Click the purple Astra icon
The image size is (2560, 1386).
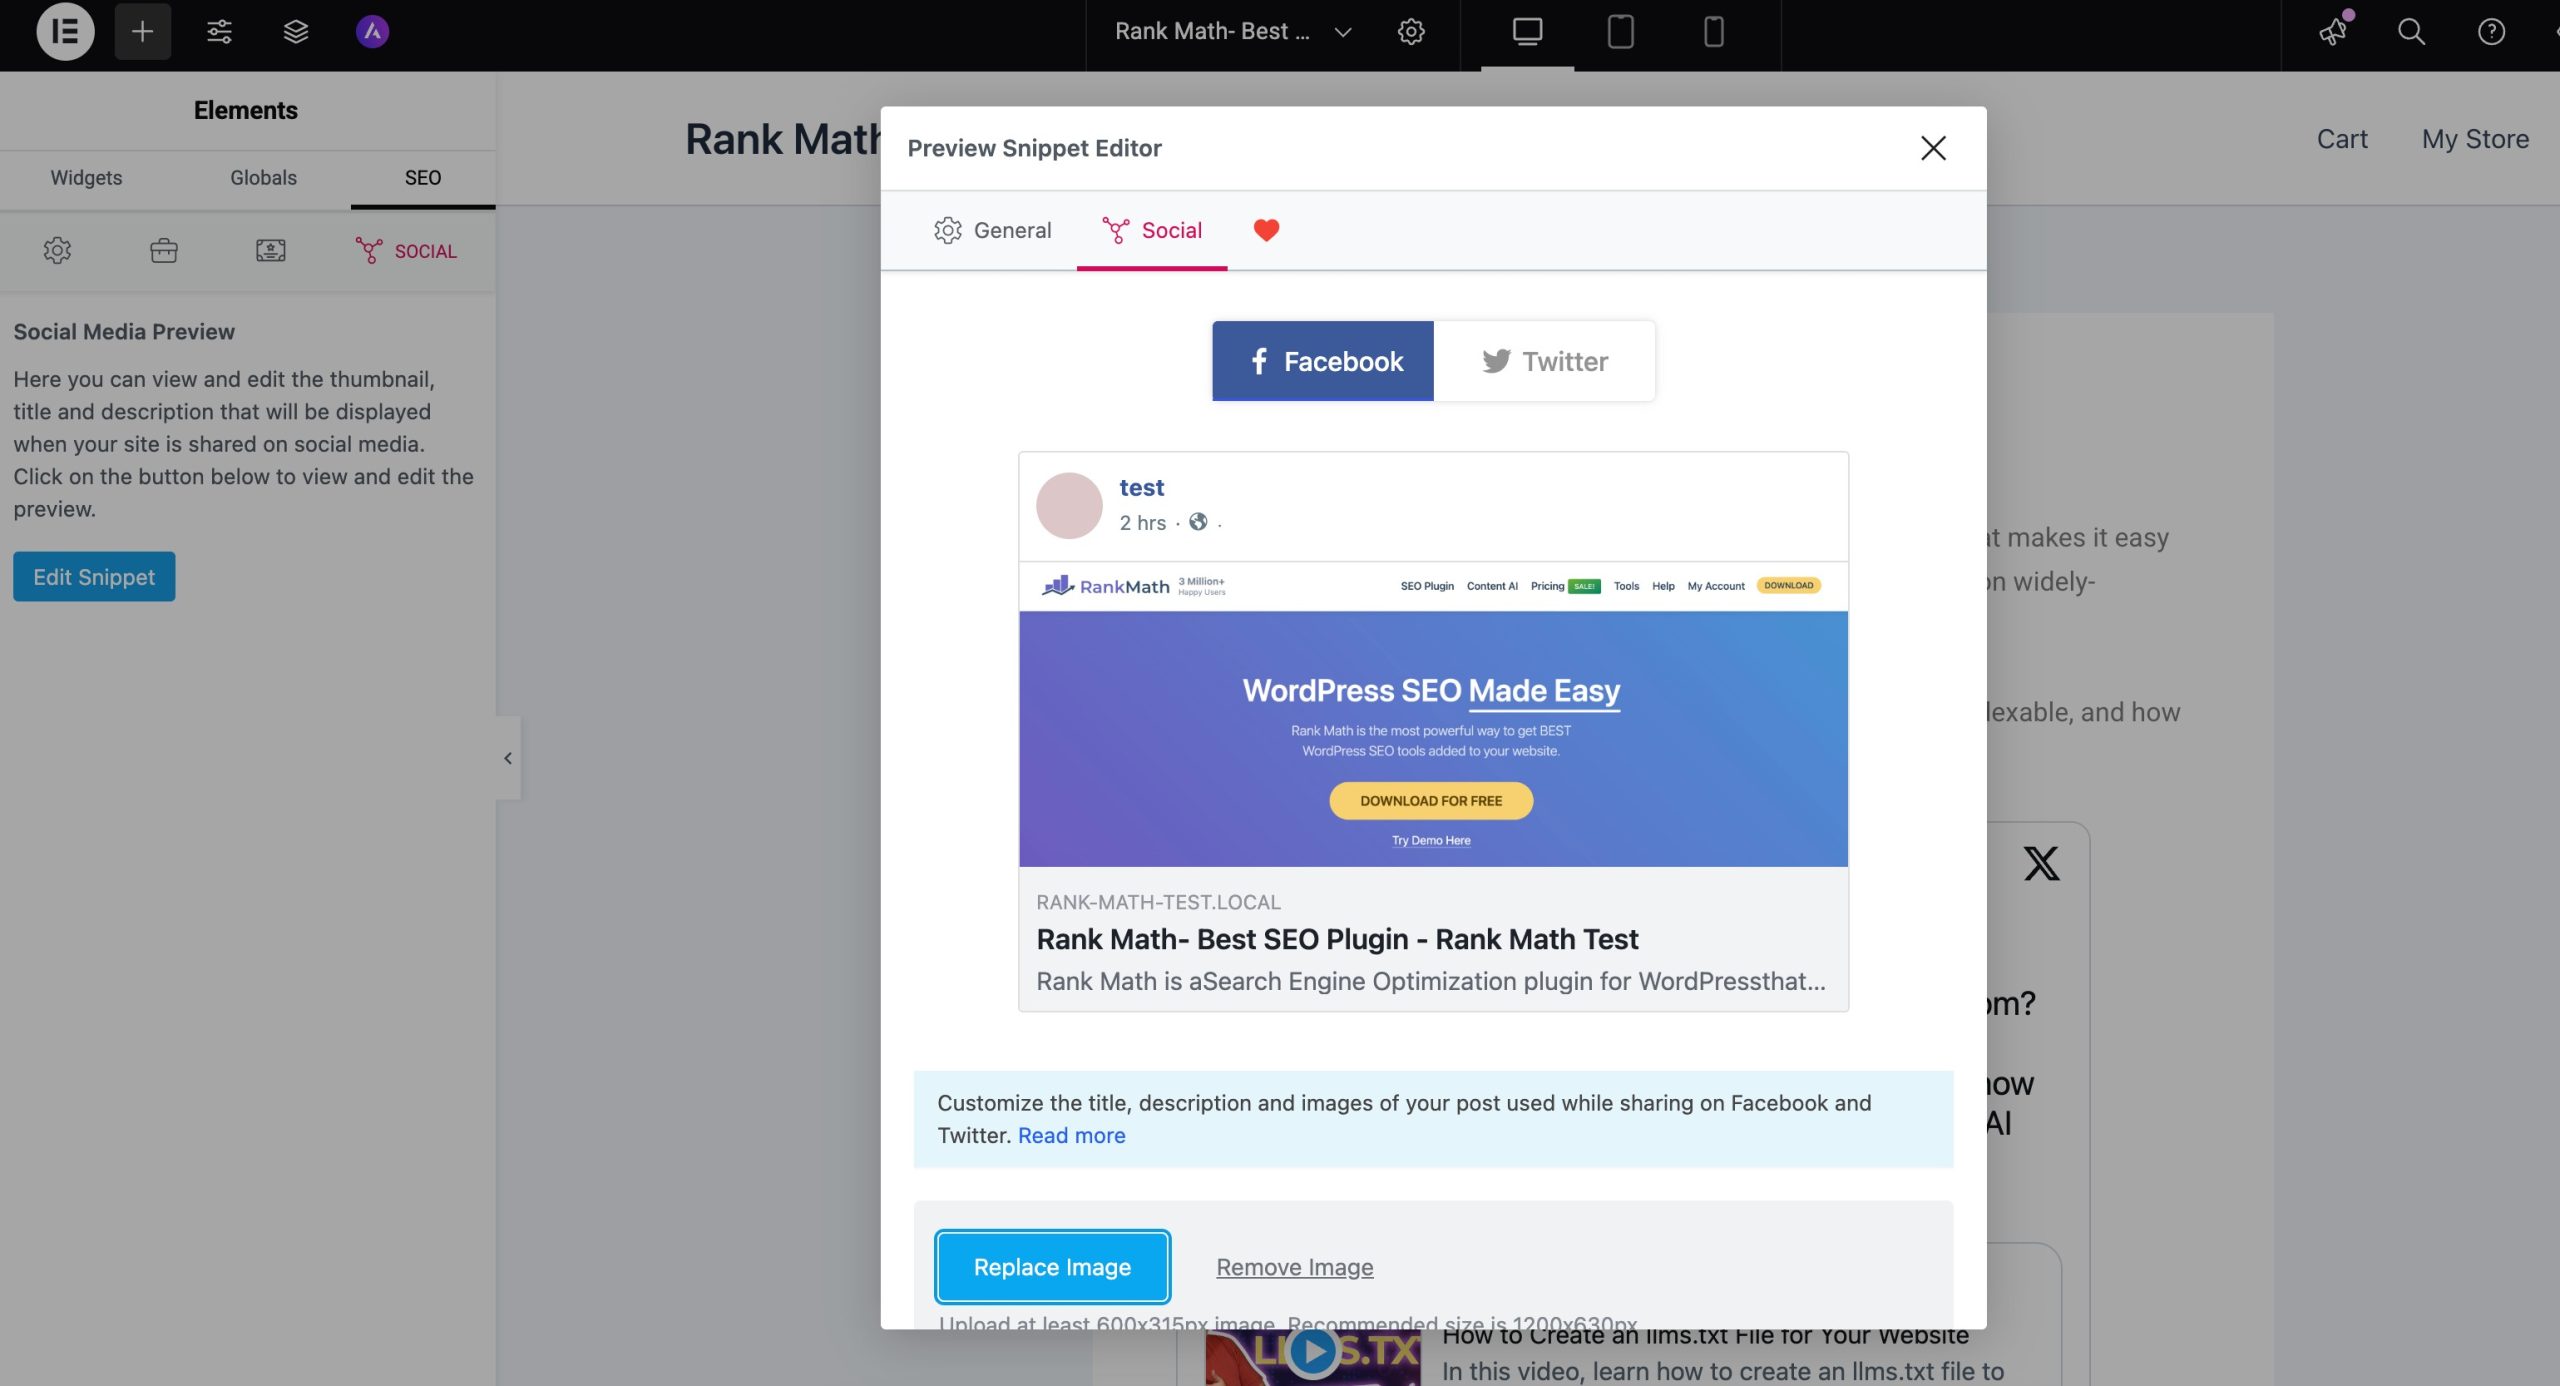tap(372, 32)
